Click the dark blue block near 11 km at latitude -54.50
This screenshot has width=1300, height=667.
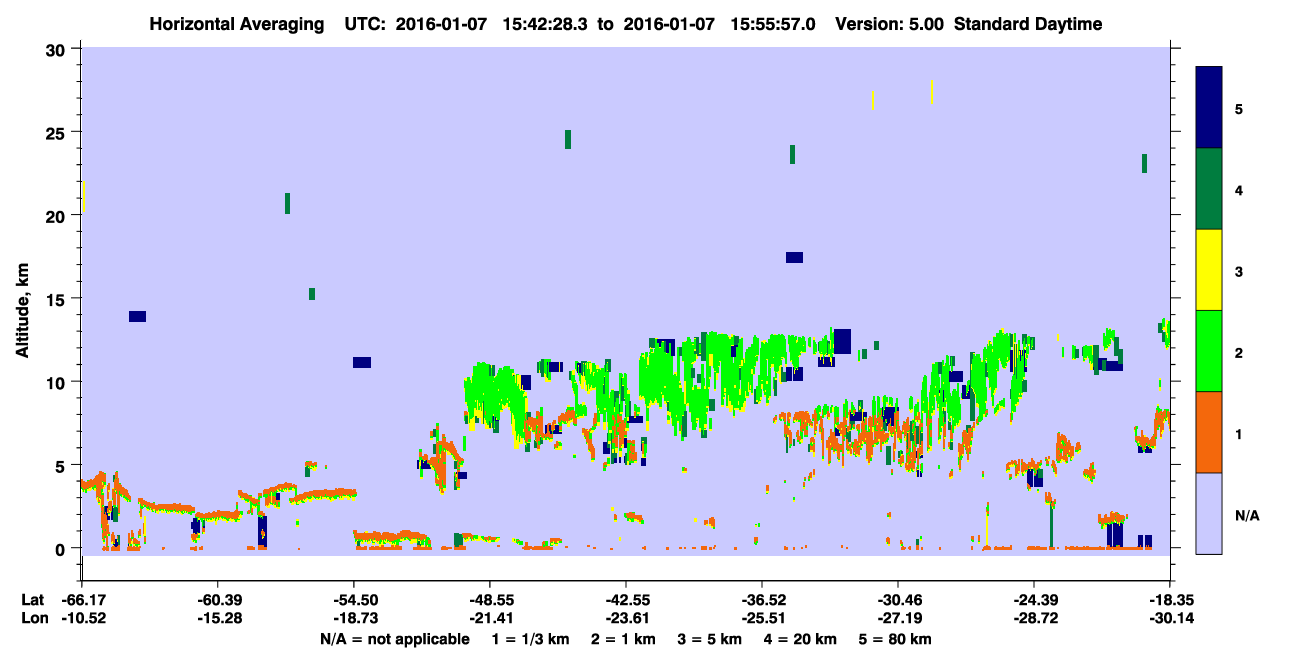362,362
